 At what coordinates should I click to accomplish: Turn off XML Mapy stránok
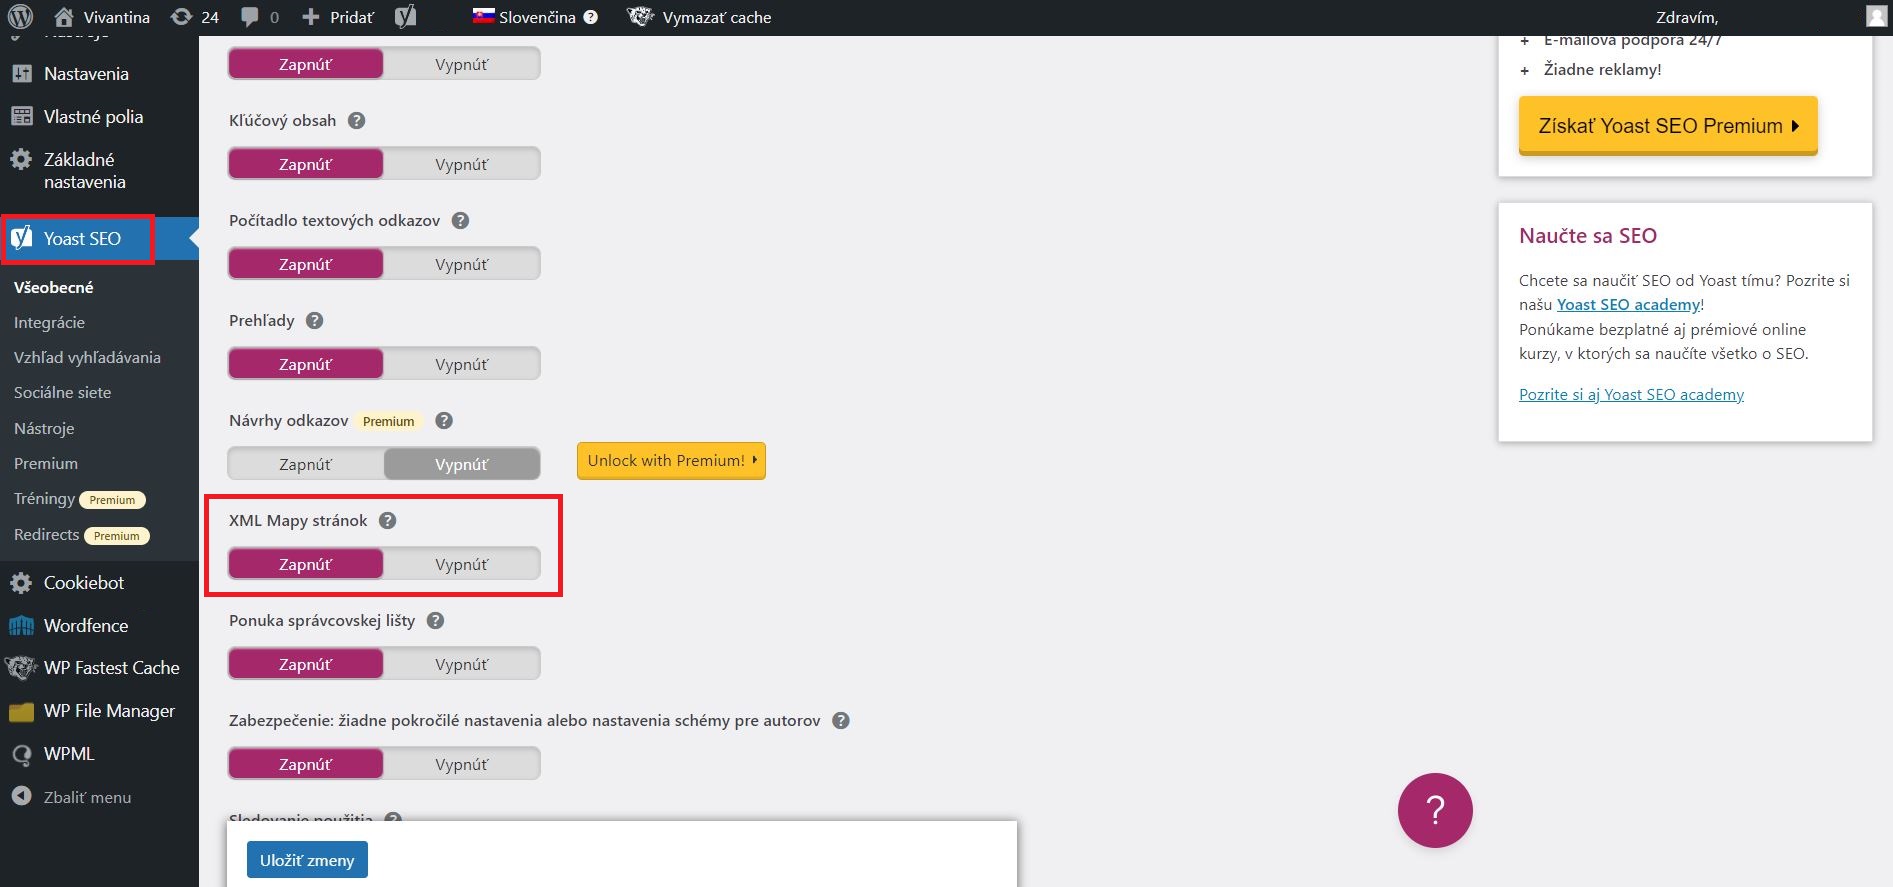(x=462, y=564)
